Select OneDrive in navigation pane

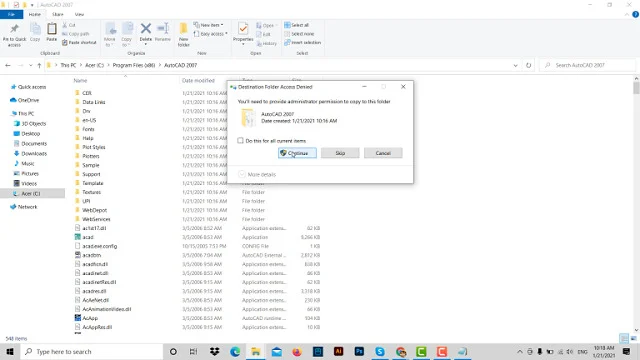28,100
